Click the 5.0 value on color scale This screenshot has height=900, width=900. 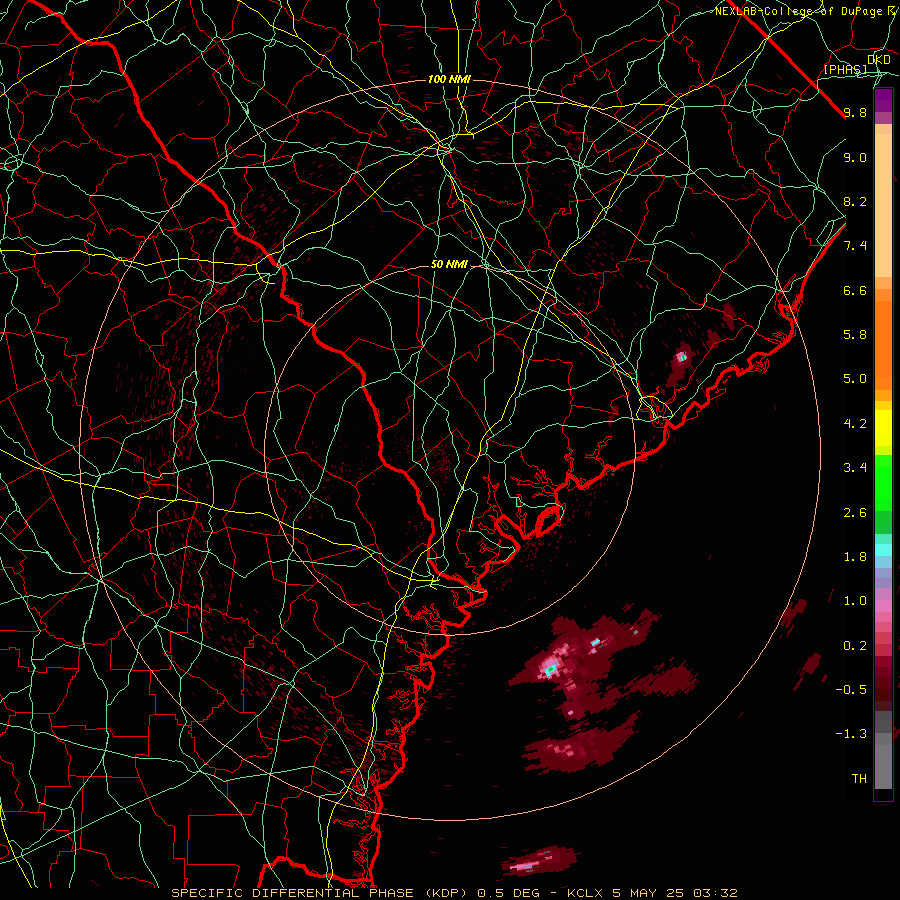[x=855, y=379]
